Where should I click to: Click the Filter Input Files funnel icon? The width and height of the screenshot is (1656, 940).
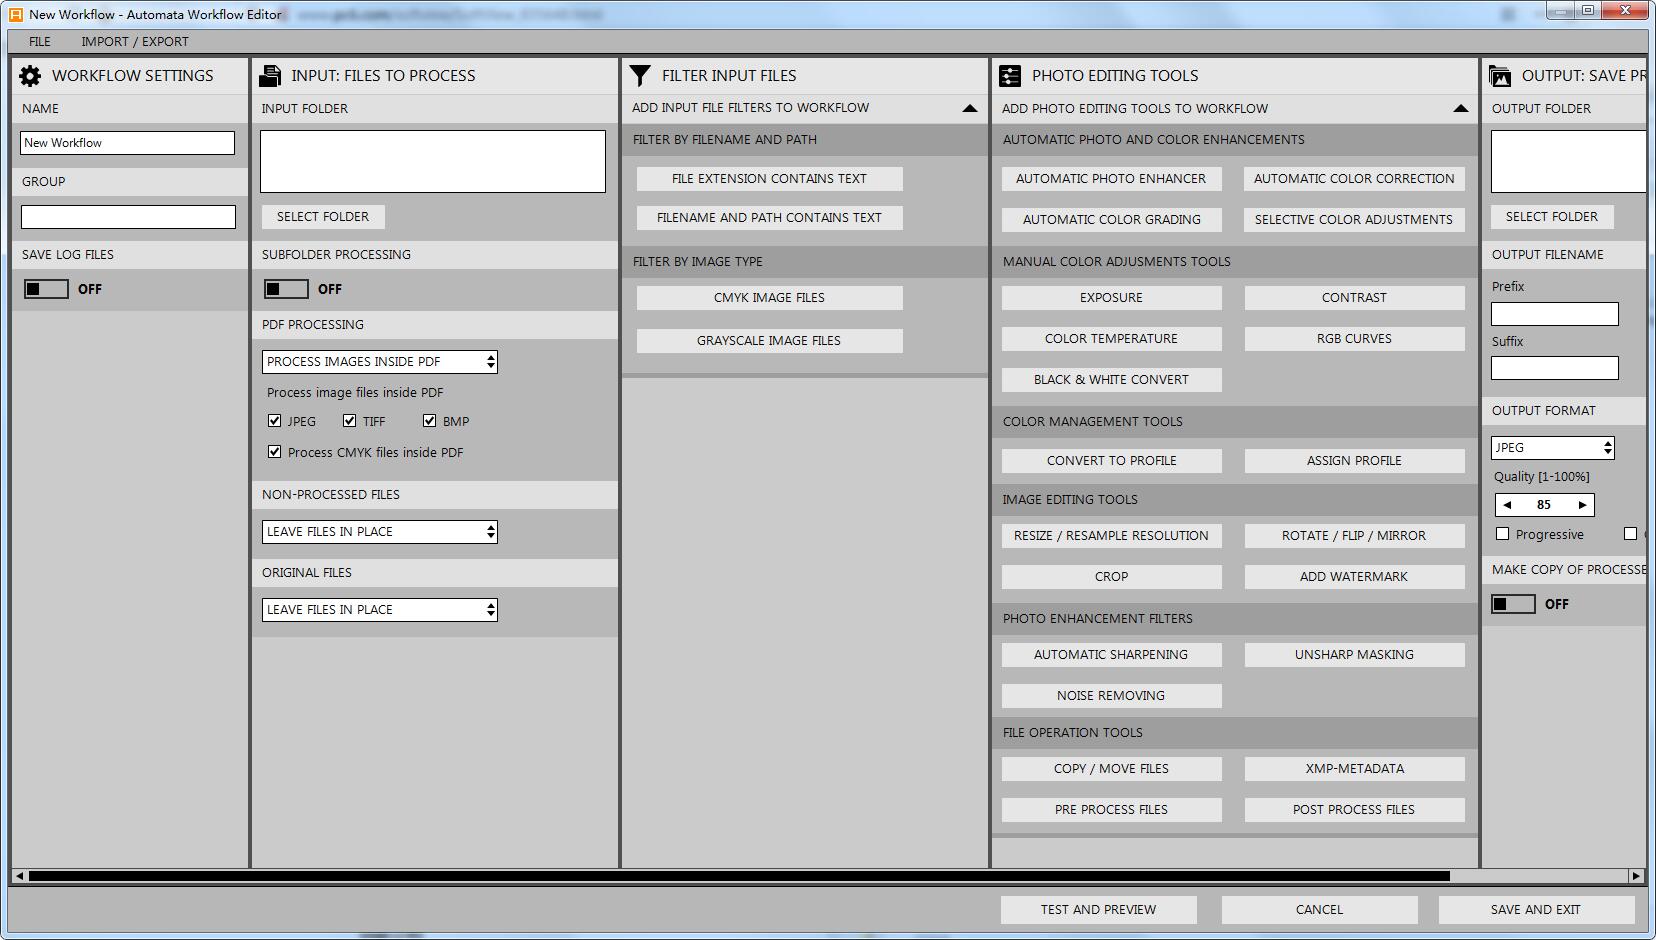(x=640, y=76)
